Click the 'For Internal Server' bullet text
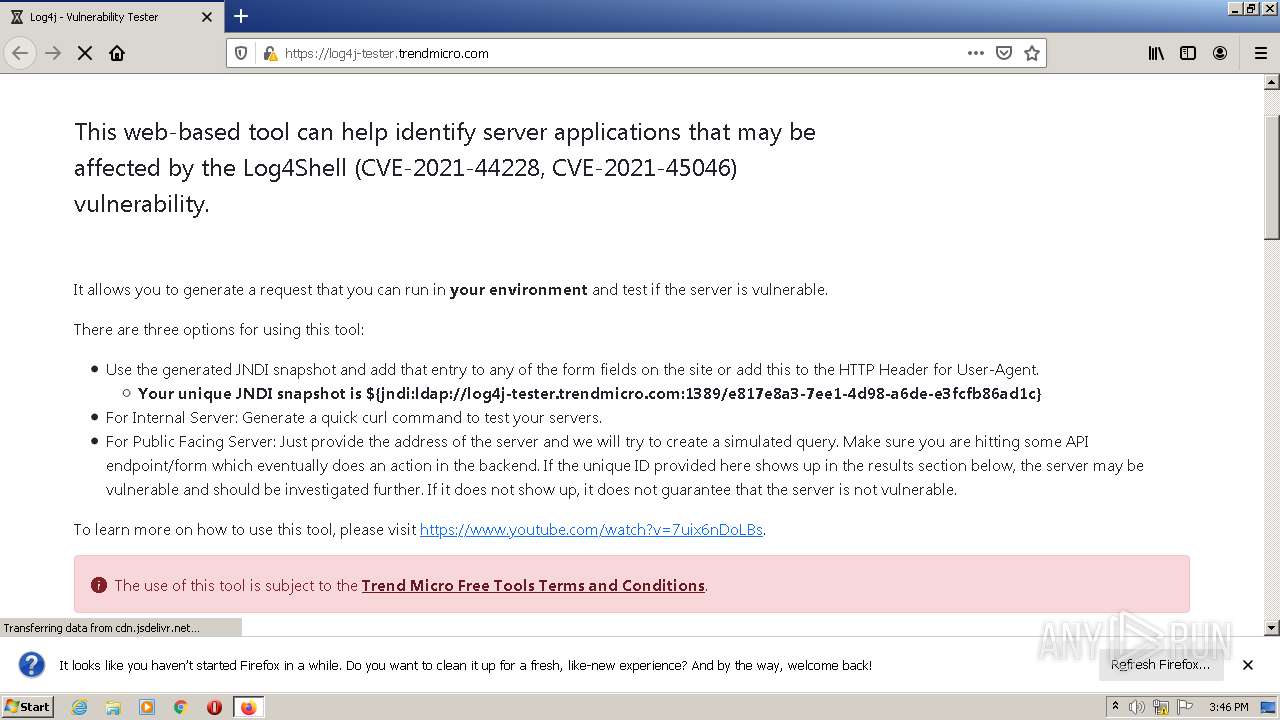This screenshot has height=720, width=1280. 354,418
